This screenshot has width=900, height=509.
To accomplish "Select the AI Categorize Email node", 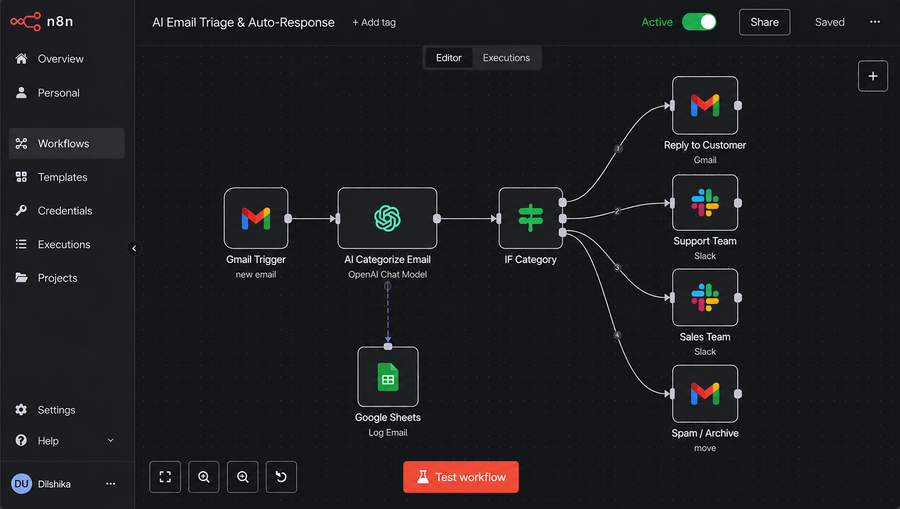I will pos(387,218).
